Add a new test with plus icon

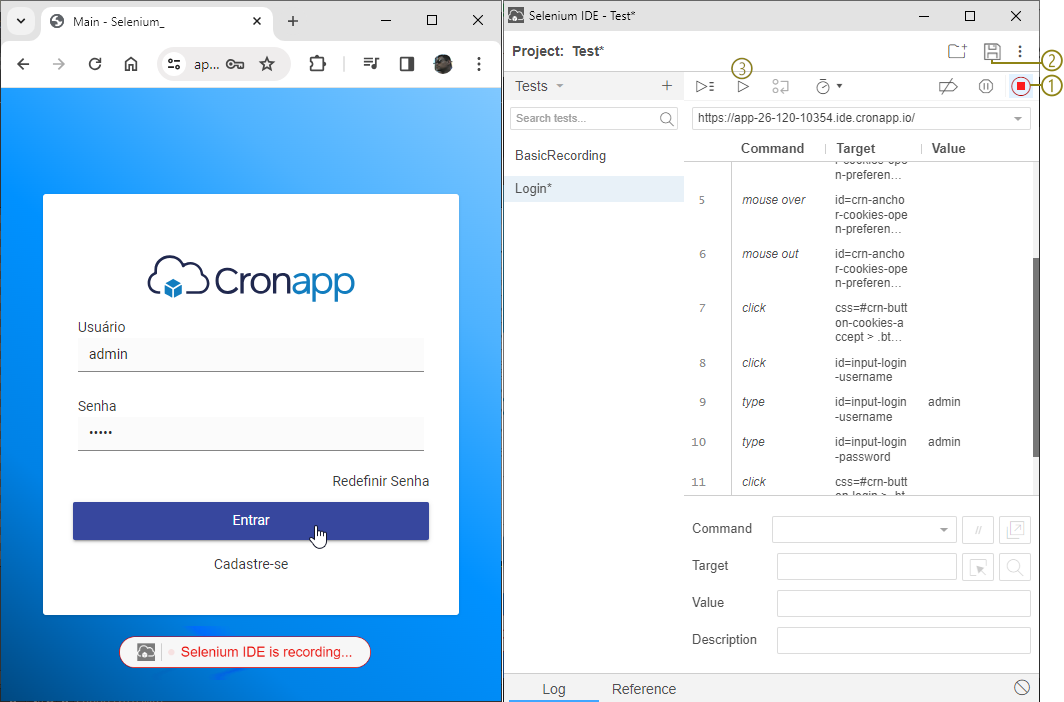click(666, 85)
